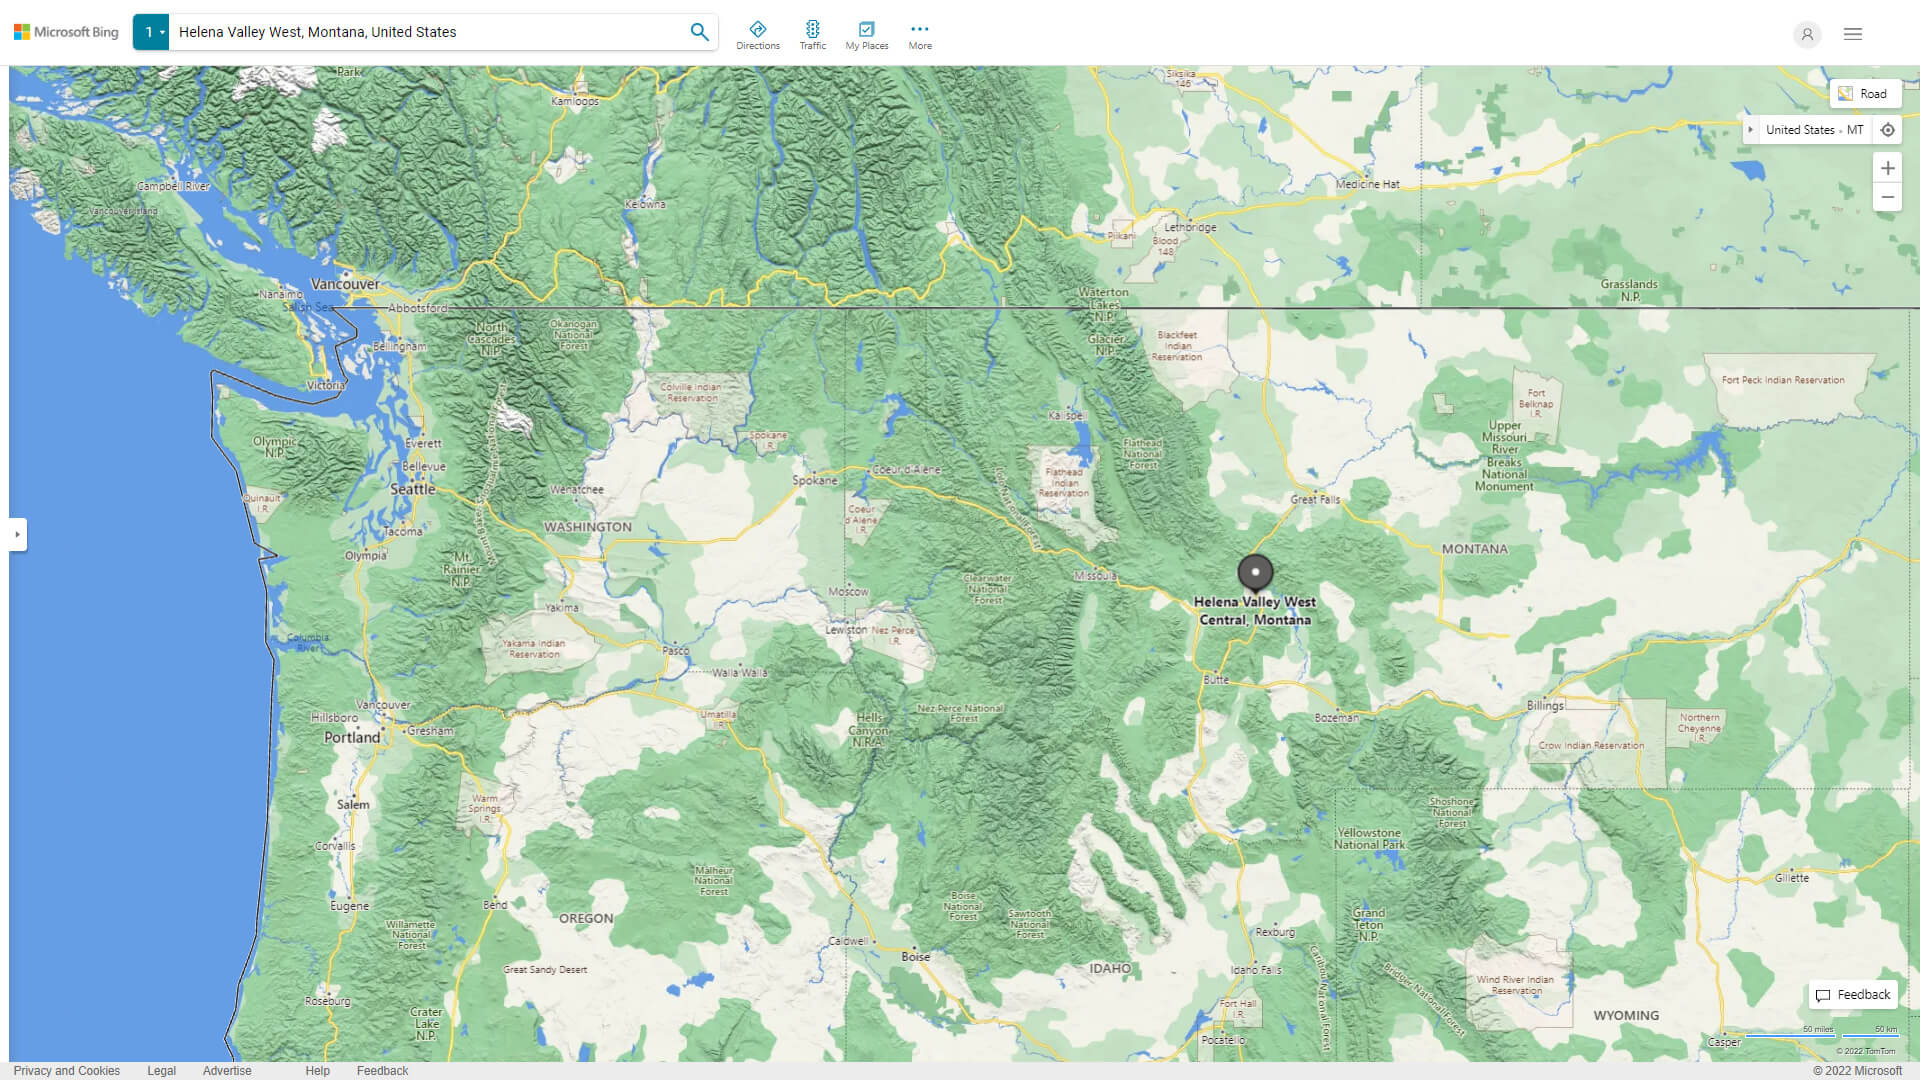The image size is (1920, 1080).
Task: Switch map style via Road button
Action: [1864, 94]
